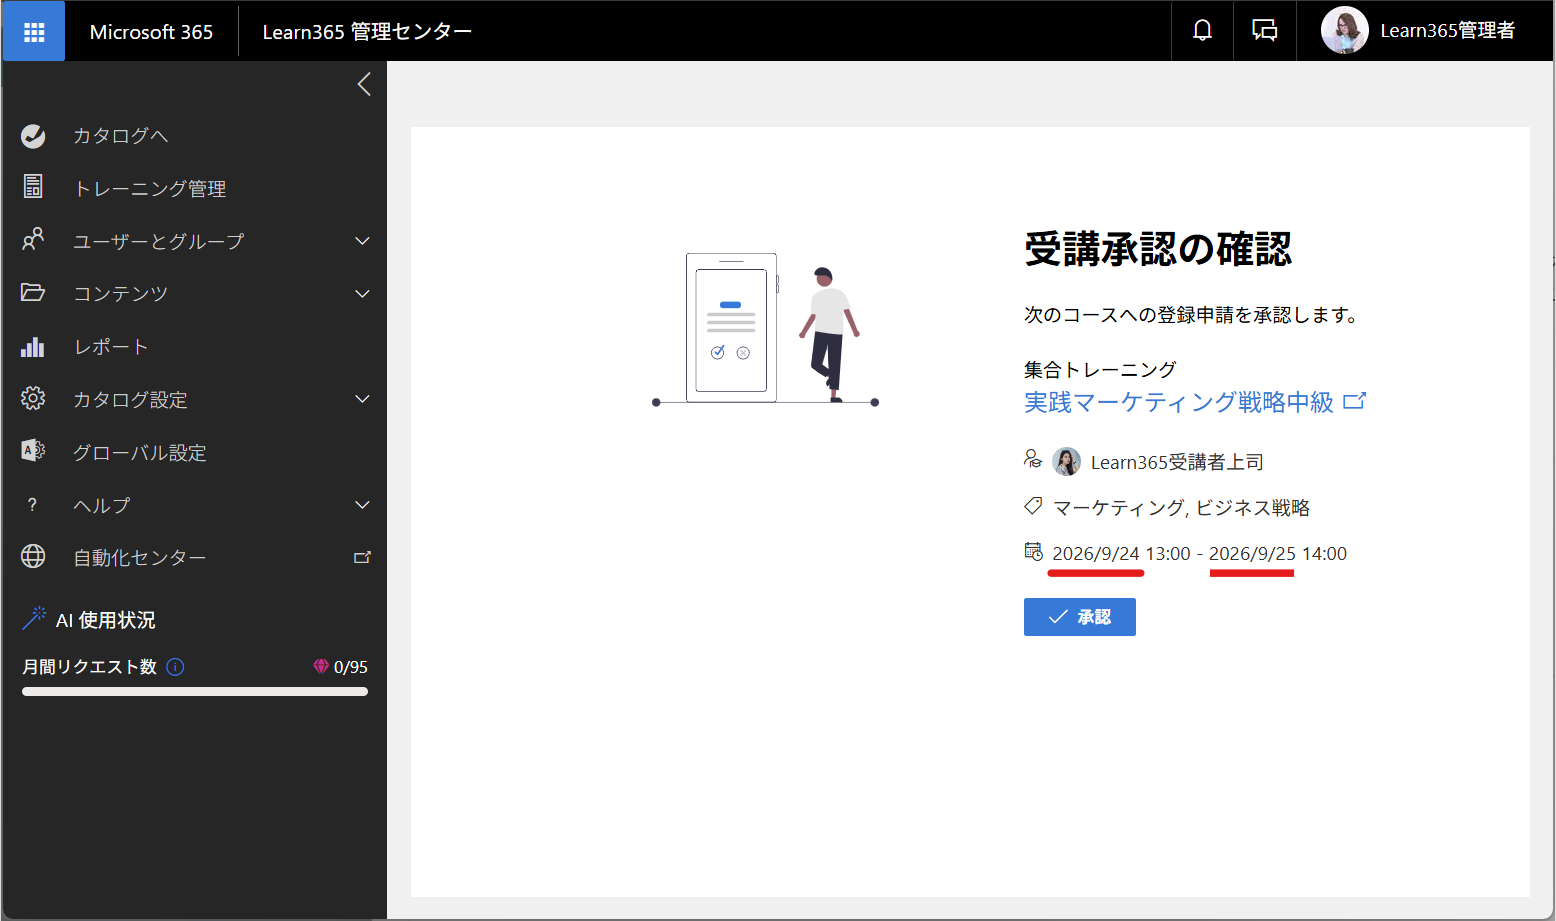
Task: Click the トレーニング管理 document icon
Action: pos(33,187)
